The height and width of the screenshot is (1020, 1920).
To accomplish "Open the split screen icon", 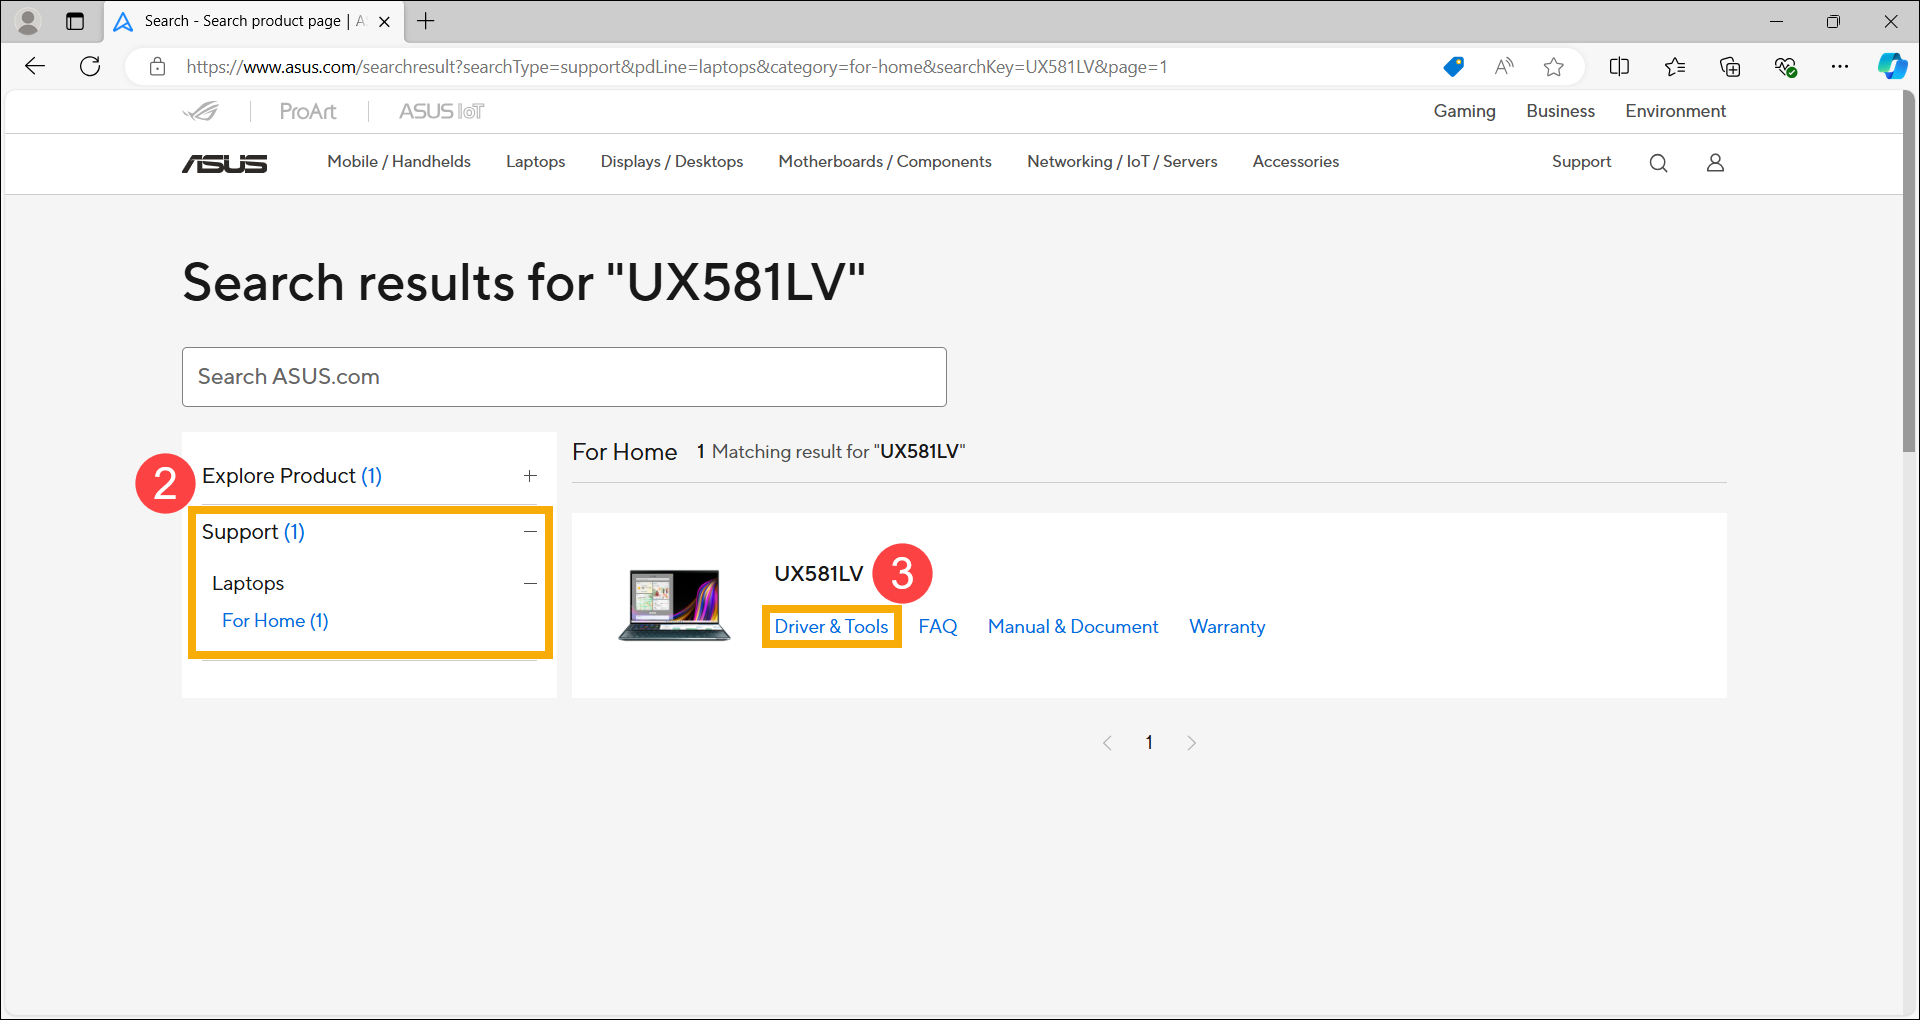I will pyautogui.click(x=1619, y=67).
